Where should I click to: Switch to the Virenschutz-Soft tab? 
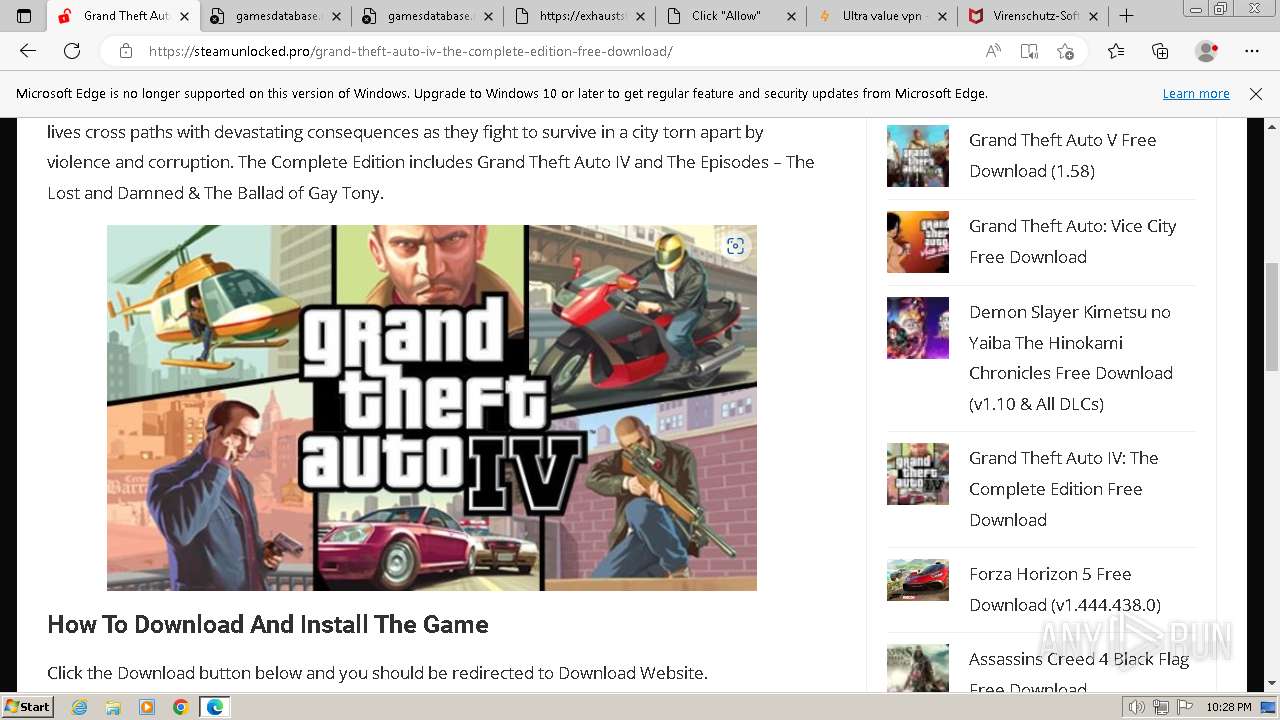[1033, 16]
